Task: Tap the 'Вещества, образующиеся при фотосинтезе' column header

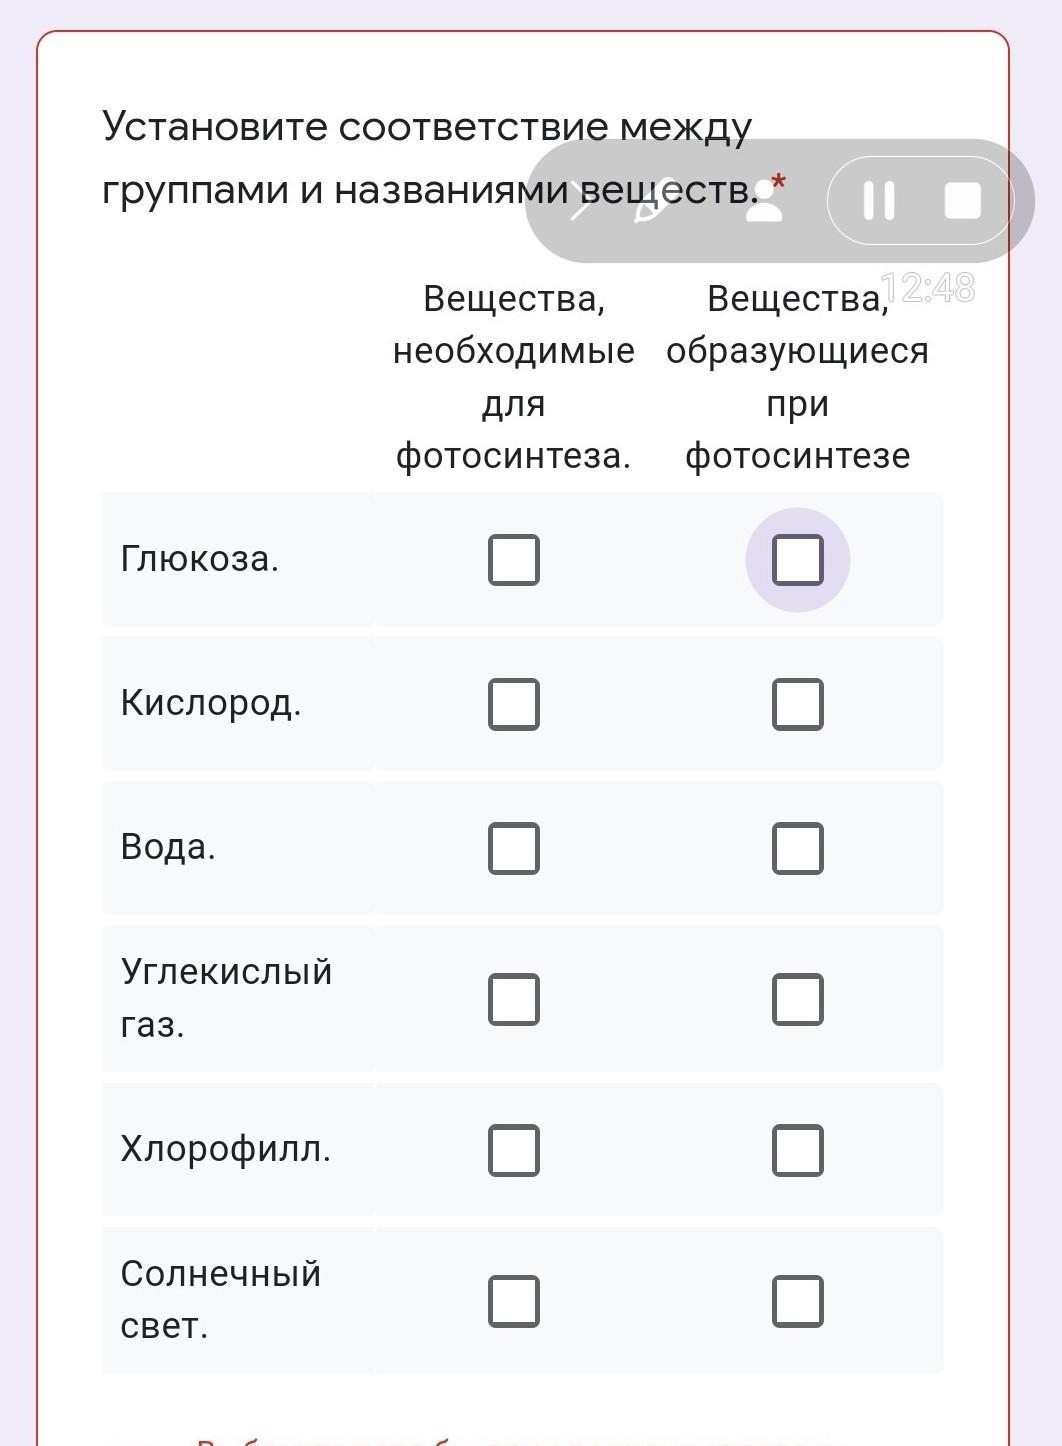Action: click(797, 377)
